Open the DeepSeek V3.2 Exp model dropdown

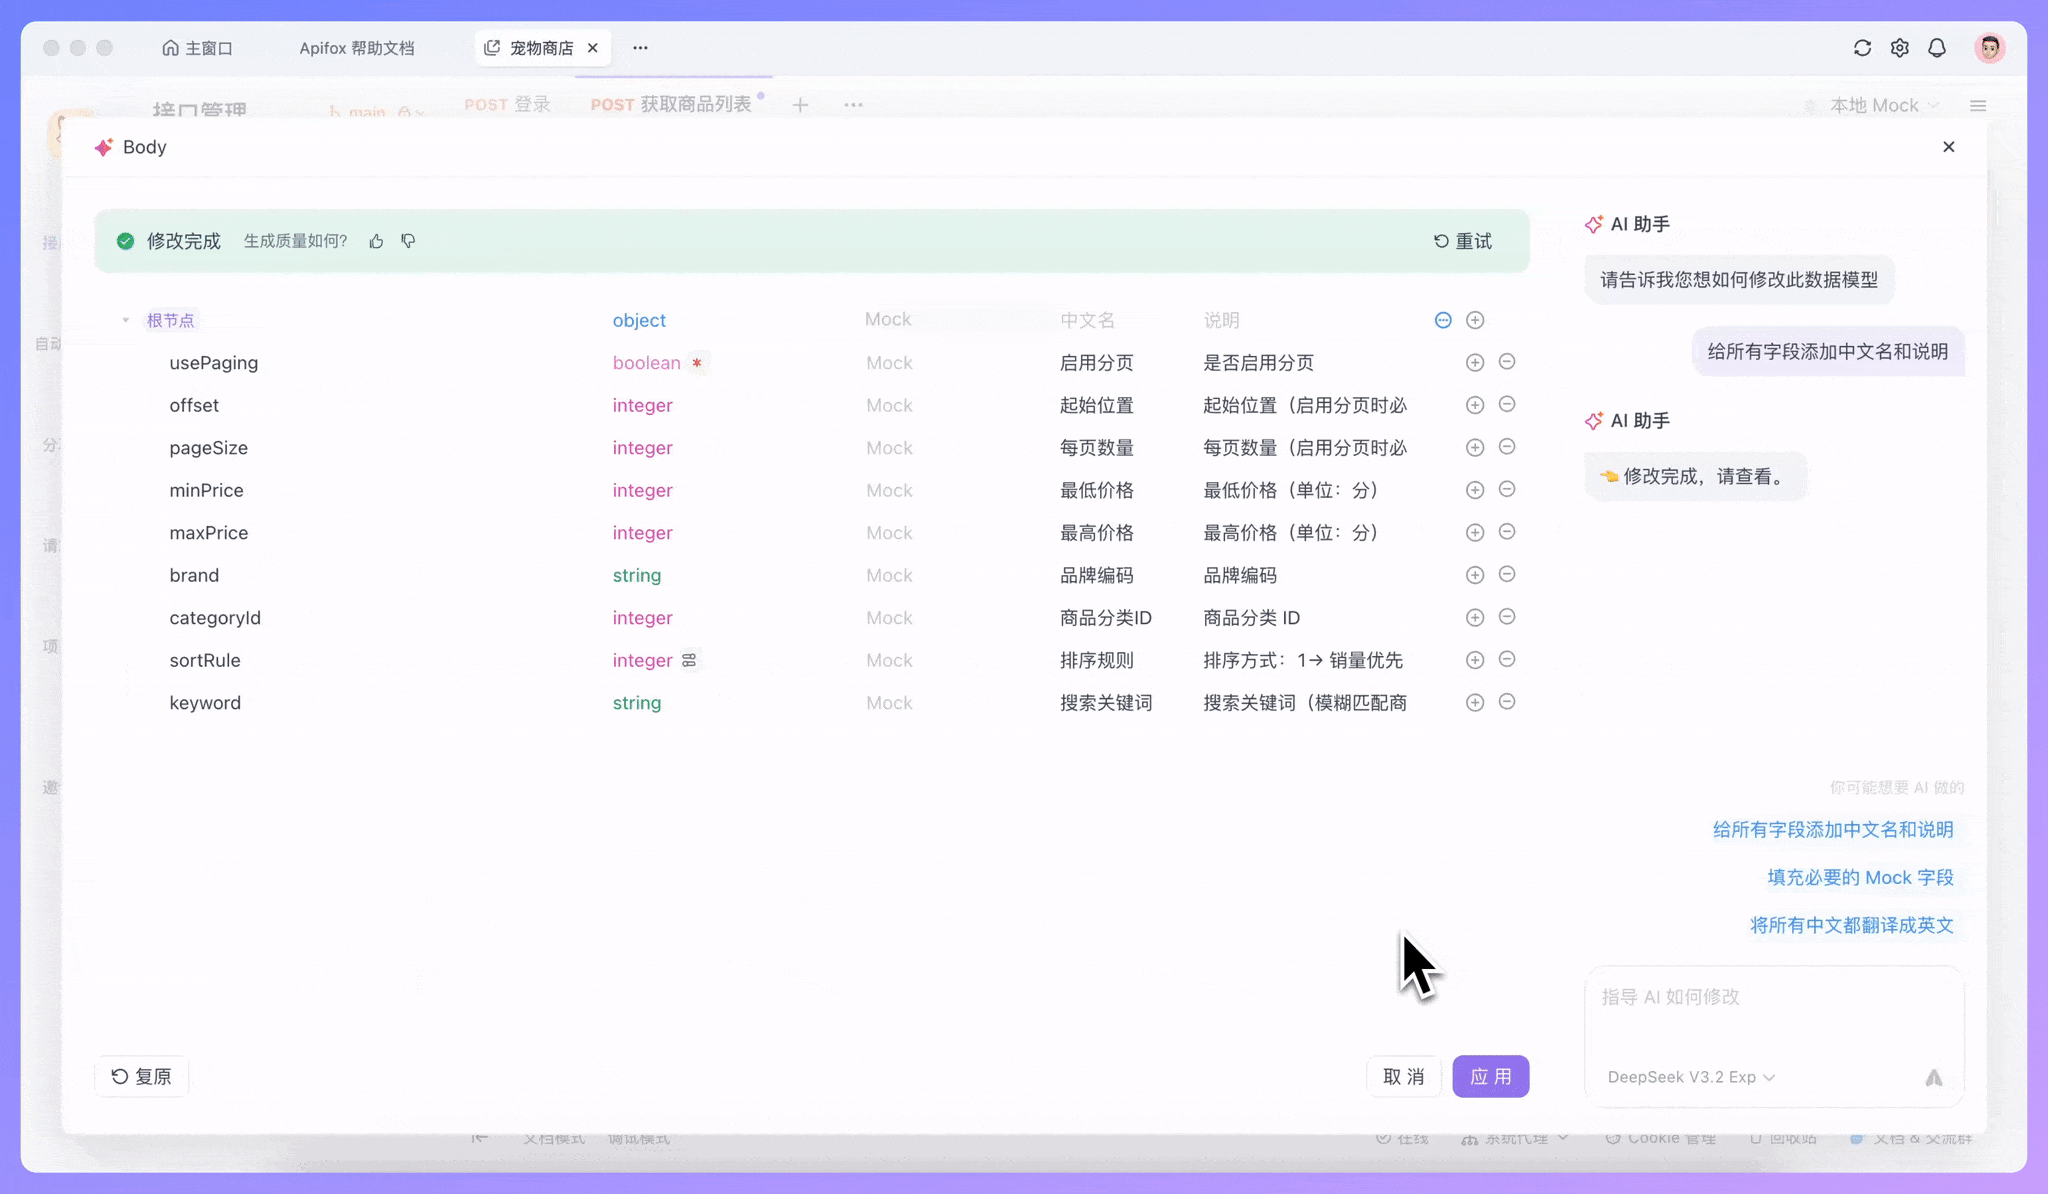(1689, 1077)
